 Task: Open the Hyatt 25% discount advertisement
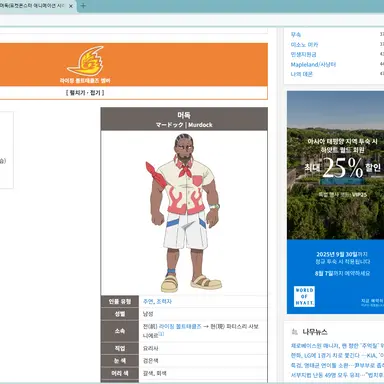pos(335,202)
